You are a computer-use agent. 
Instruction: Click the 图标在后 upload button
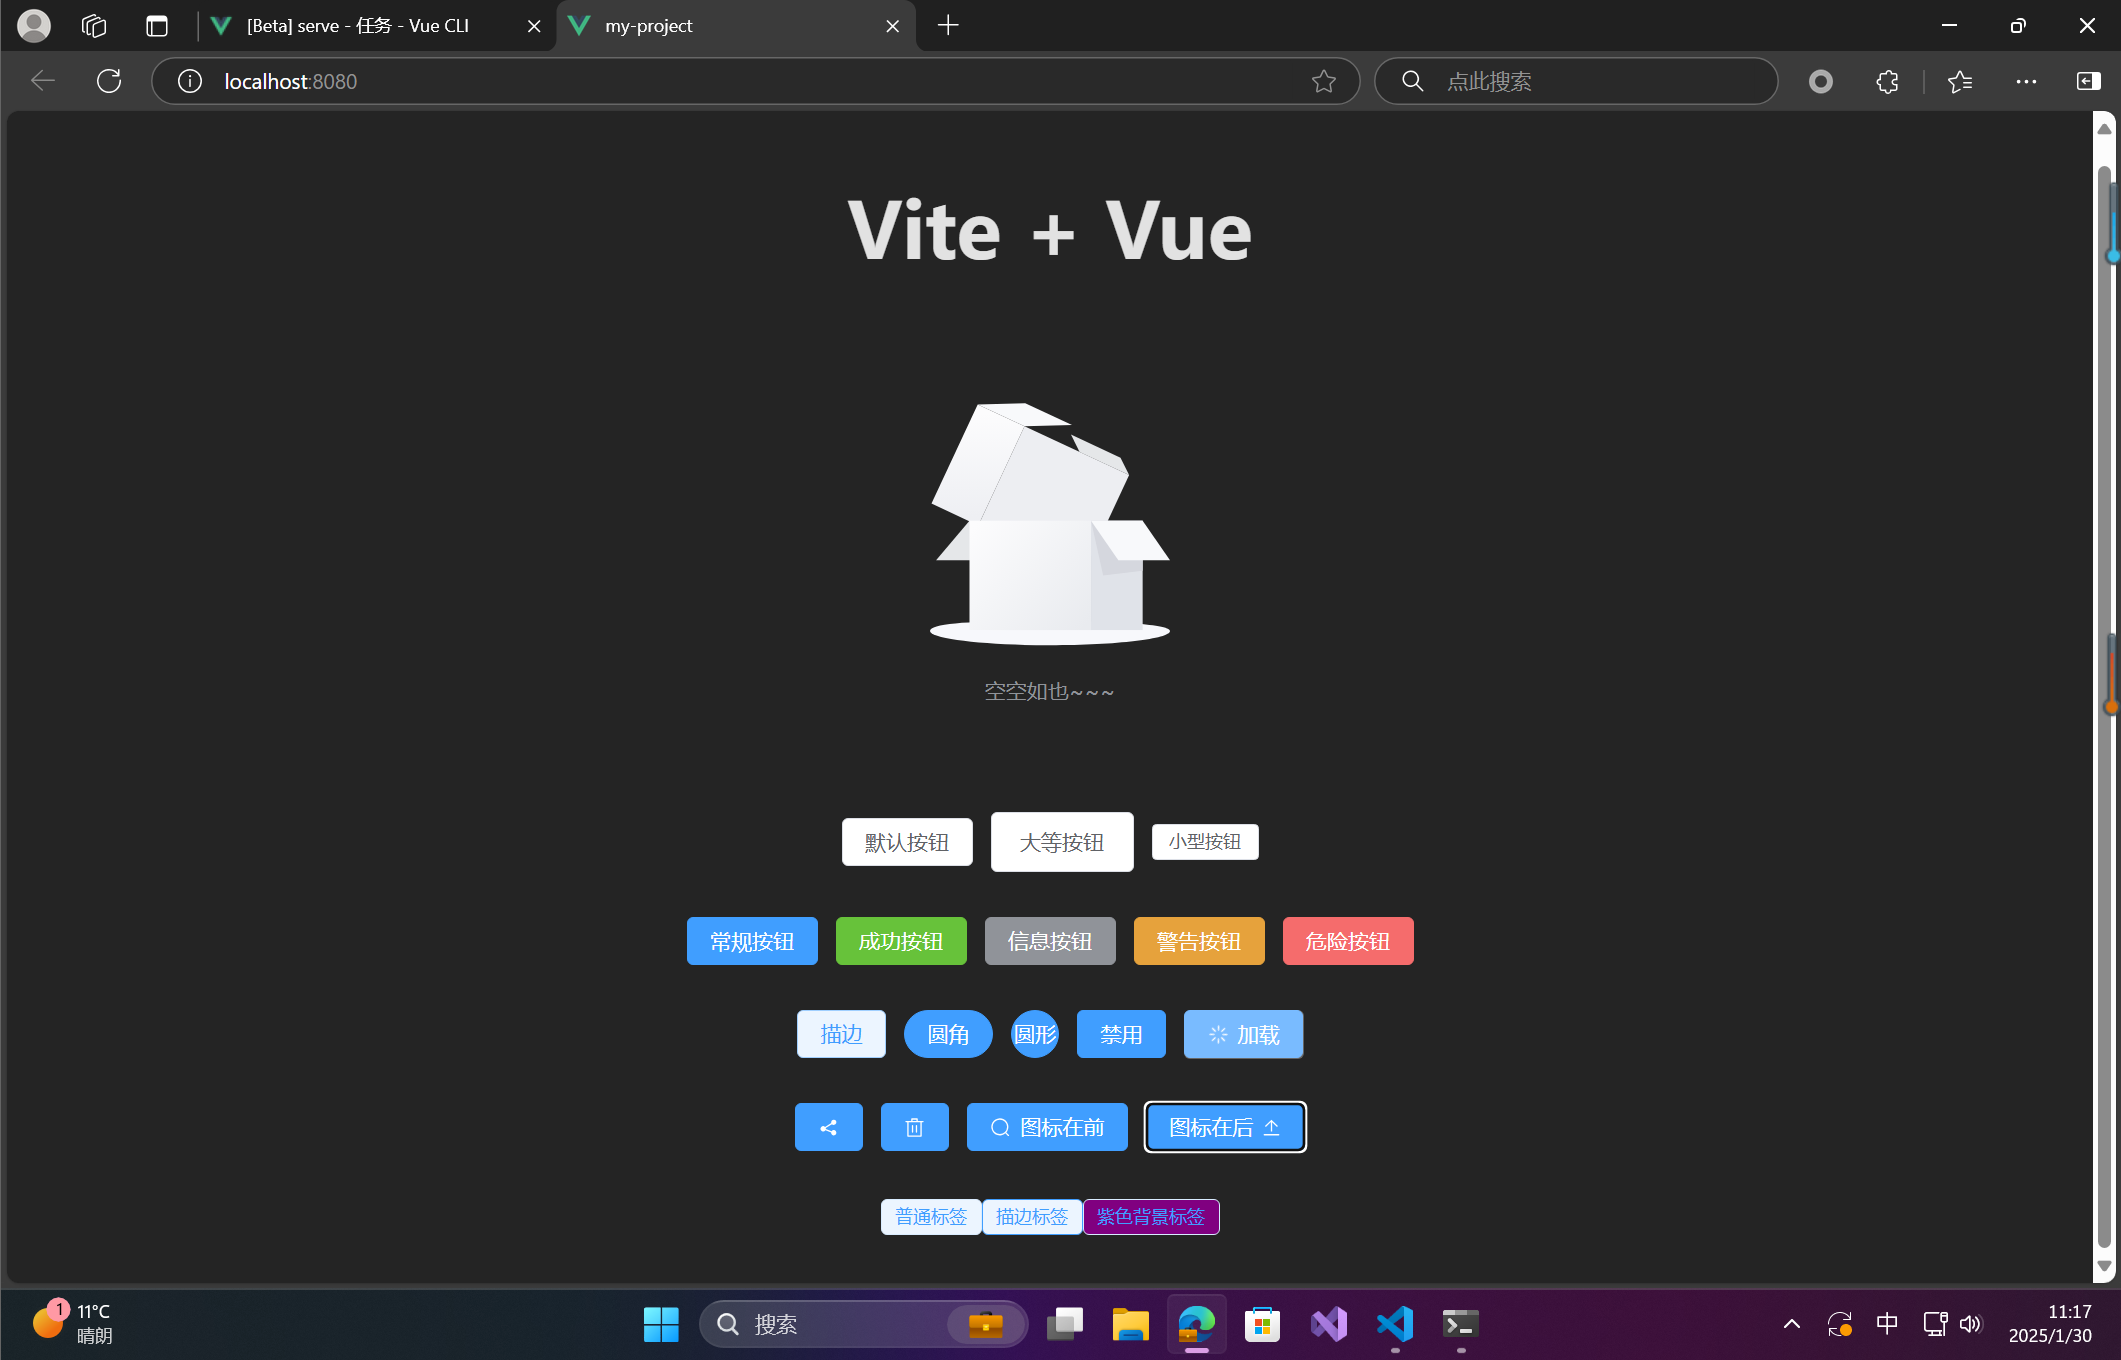pyautogui.click(x=1225, y=1127)
